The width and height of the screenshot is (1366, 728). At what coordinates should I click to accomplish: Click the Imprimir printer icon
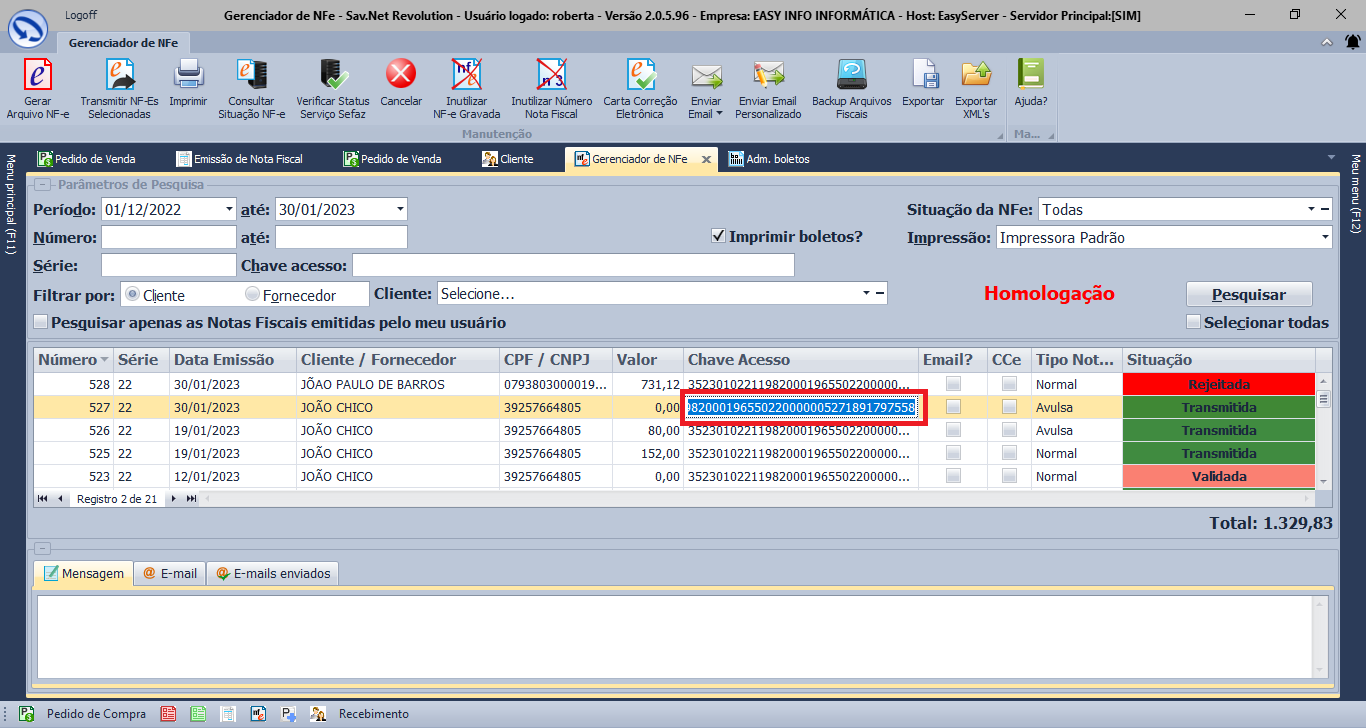(x=188, y=75)
